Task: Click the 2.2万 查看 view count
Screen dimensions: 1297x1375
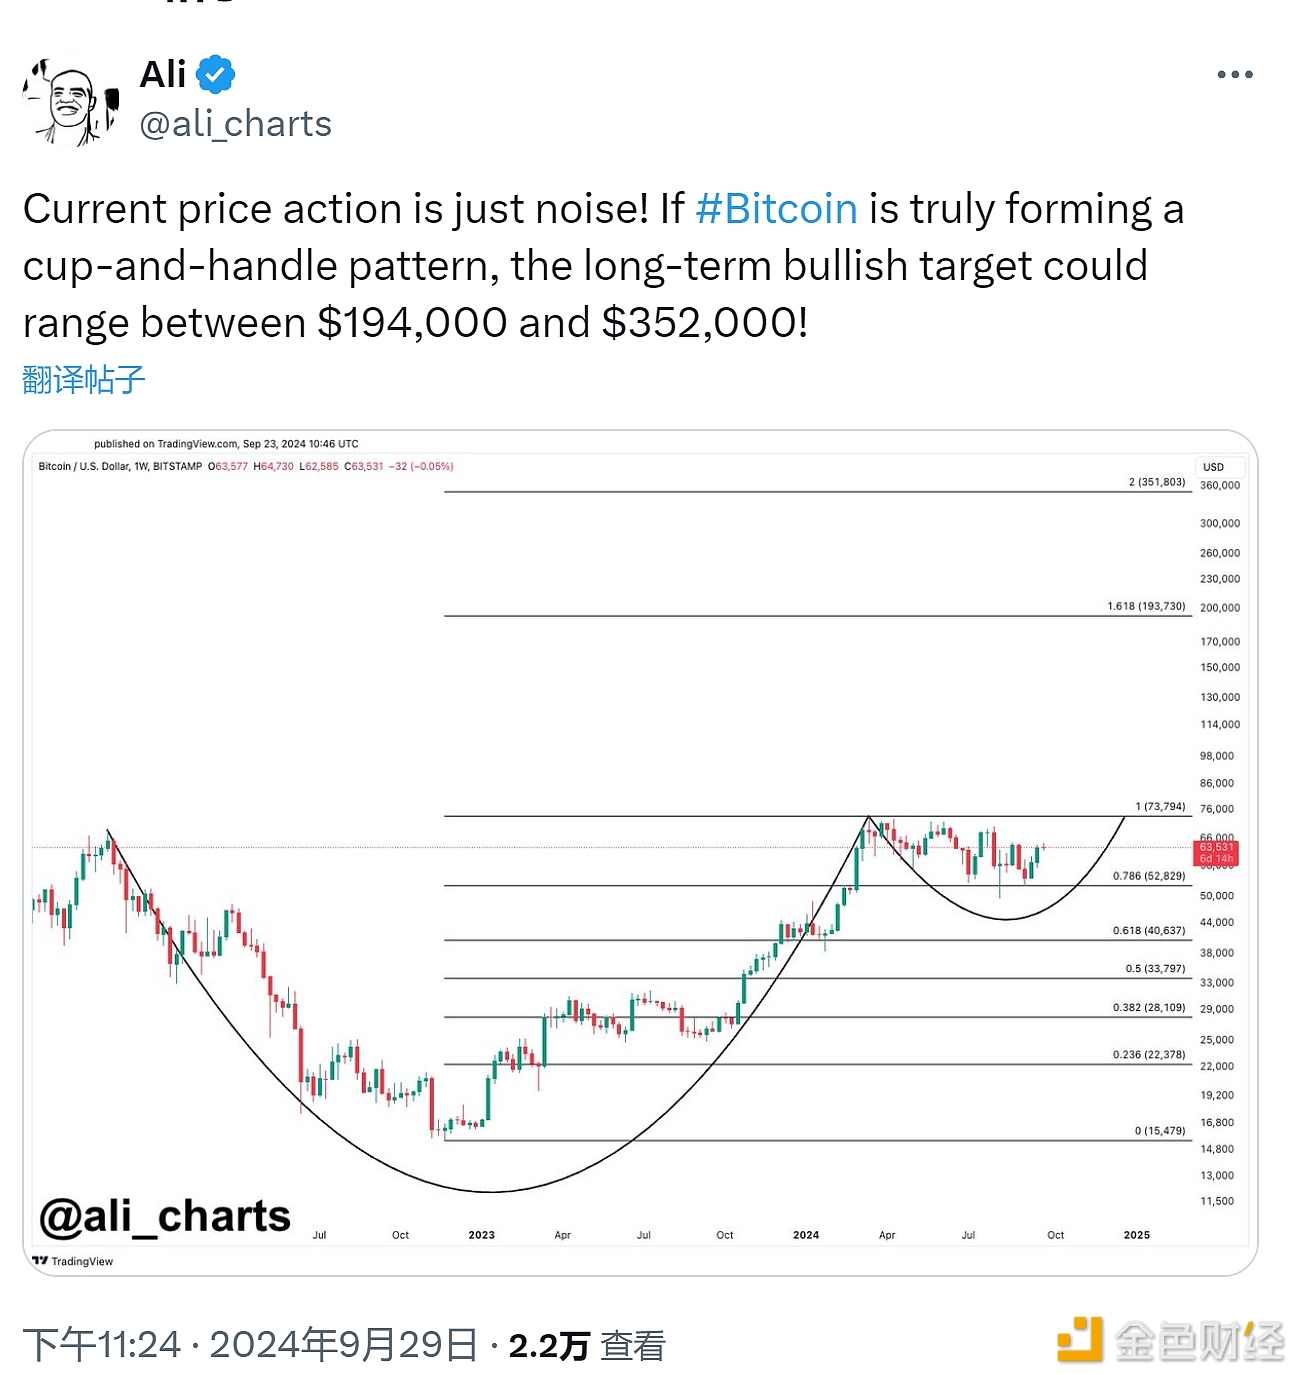Action: (x=587, y=1345)
